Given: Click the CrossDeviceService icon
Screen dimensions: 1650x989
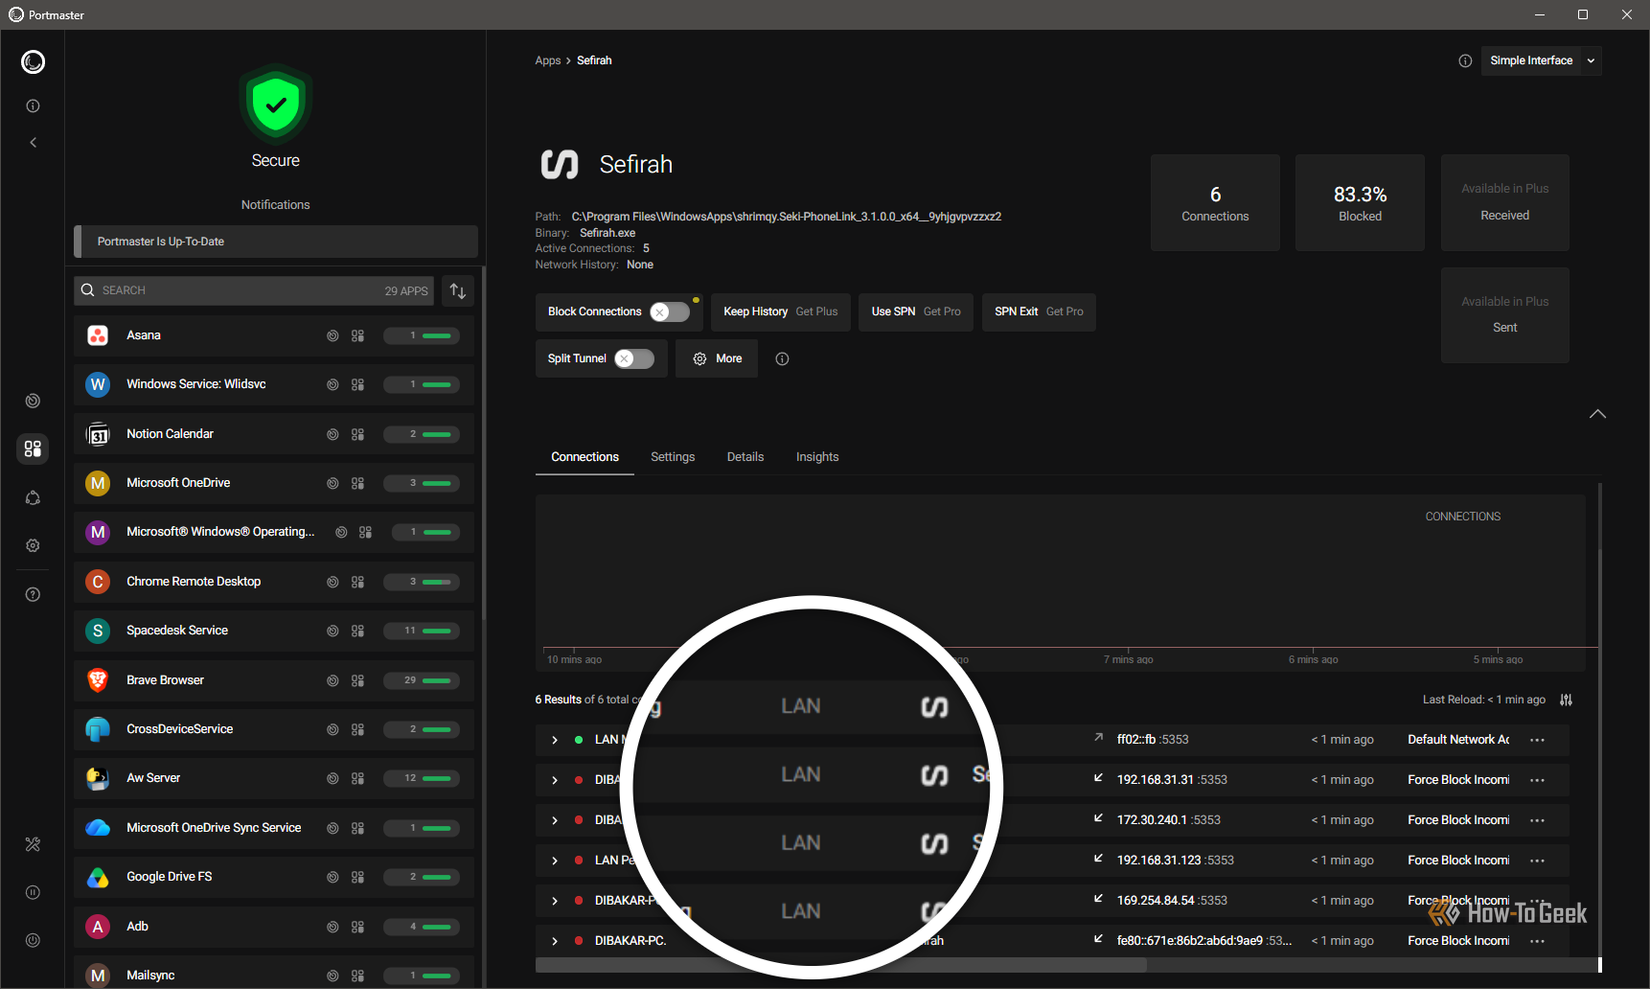Looking at the screenshot, I should (98, 730).
